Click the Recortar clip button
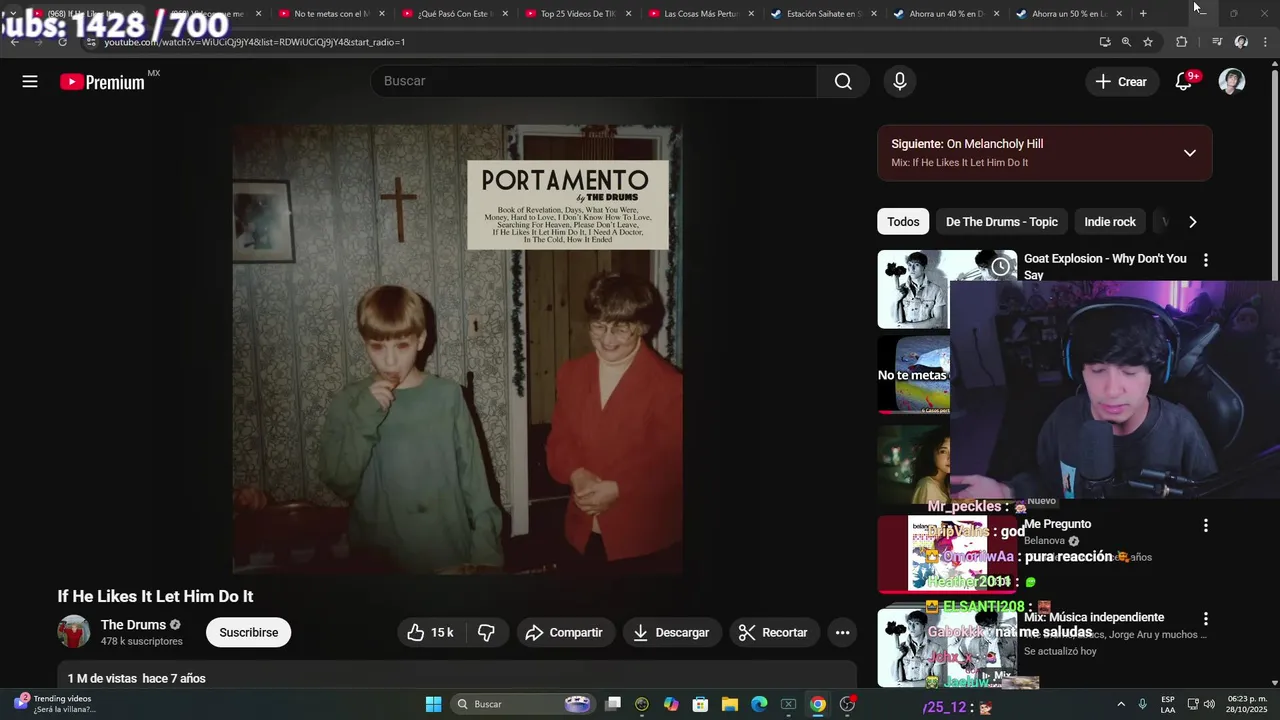The height and width of the screenshot is (720, 1280). pos(773,632)
